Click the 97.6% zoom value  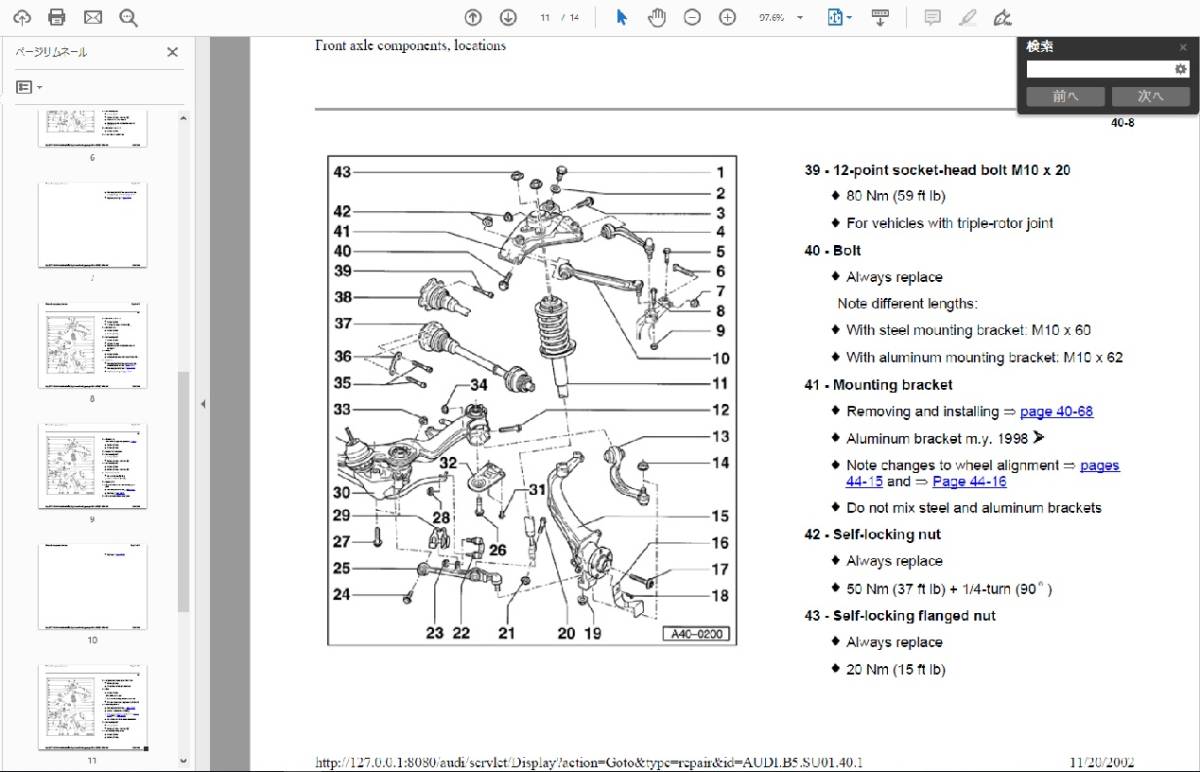click(x=771, y=18)
